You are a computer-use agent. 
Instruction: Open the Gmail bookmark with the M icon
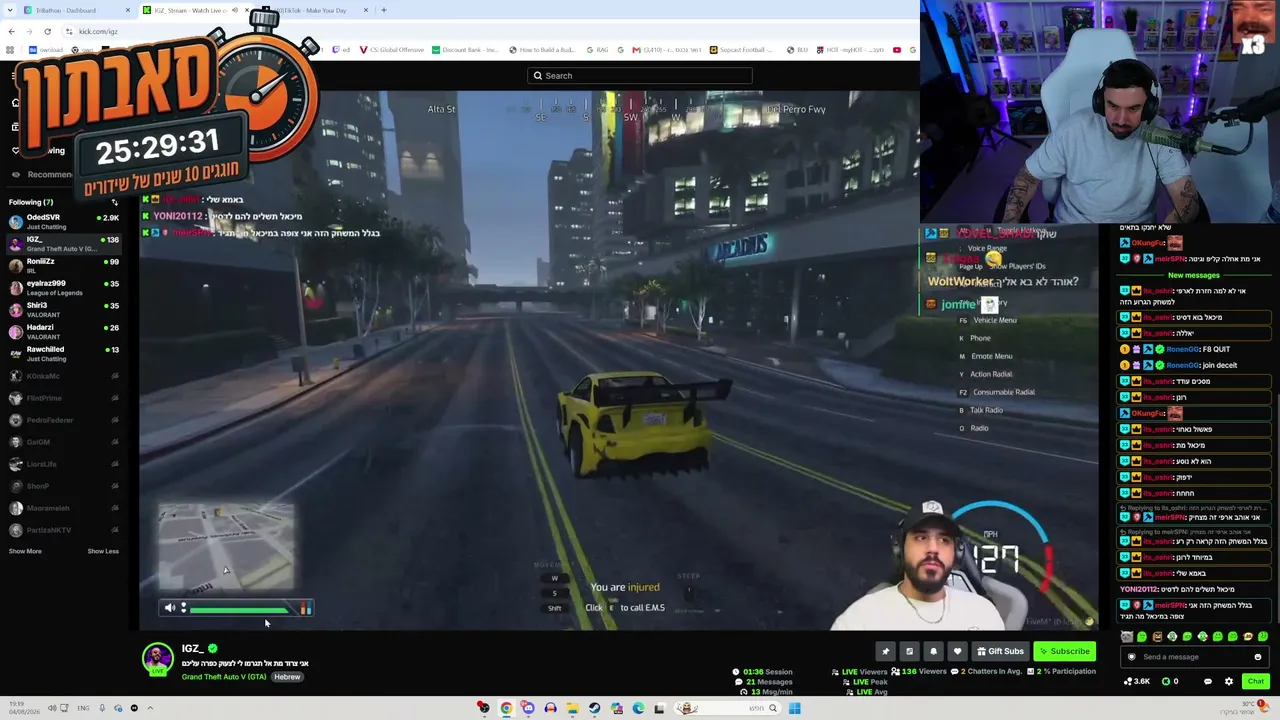coord(665,50)
